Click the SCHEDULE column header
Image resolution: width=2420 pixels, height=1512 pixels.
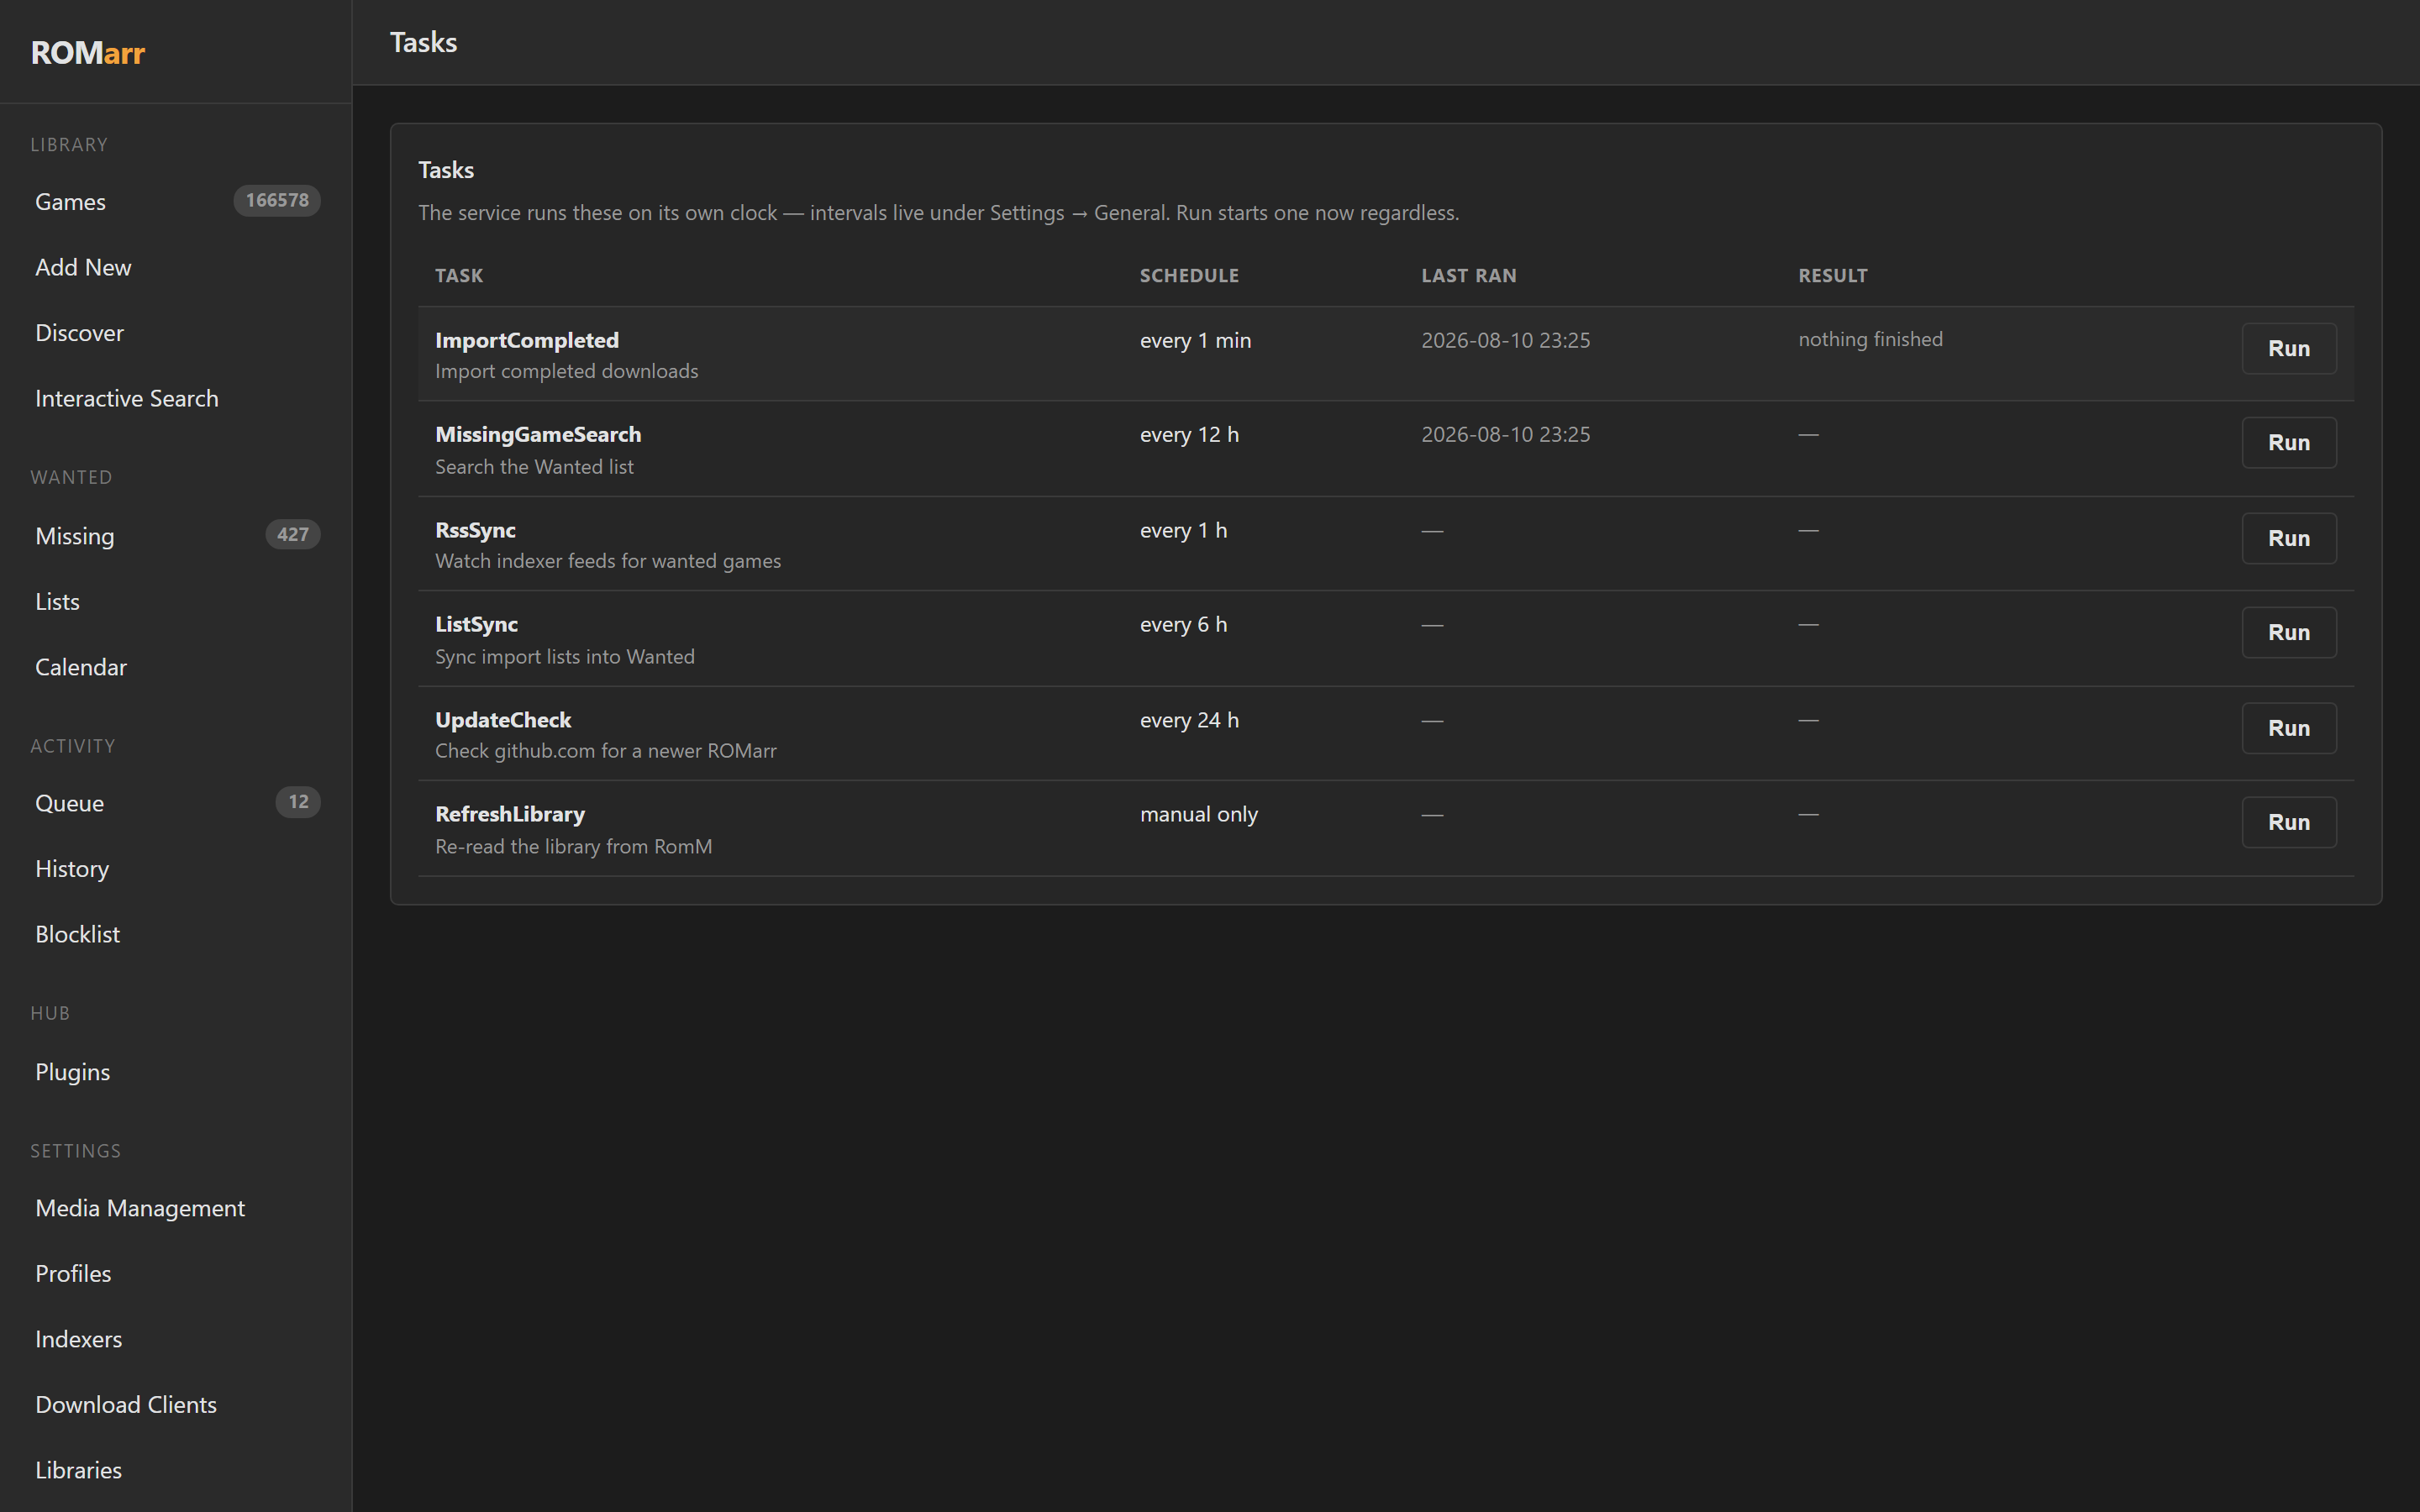click(1189, 275)
